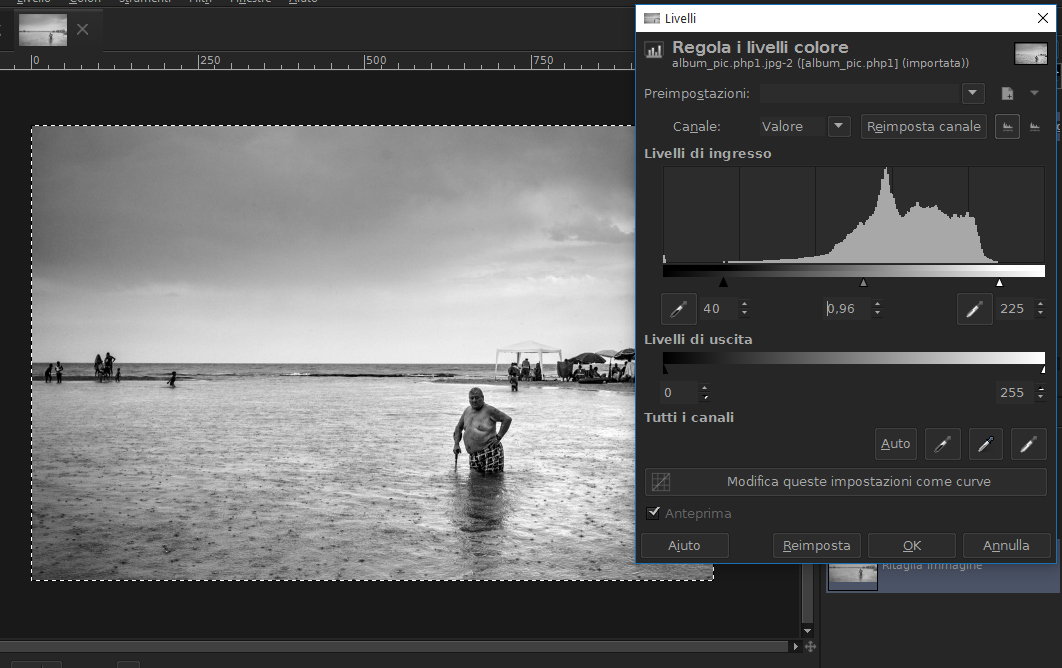
Task: Open the Canale channel dropdown
Action: coord(839,127)
